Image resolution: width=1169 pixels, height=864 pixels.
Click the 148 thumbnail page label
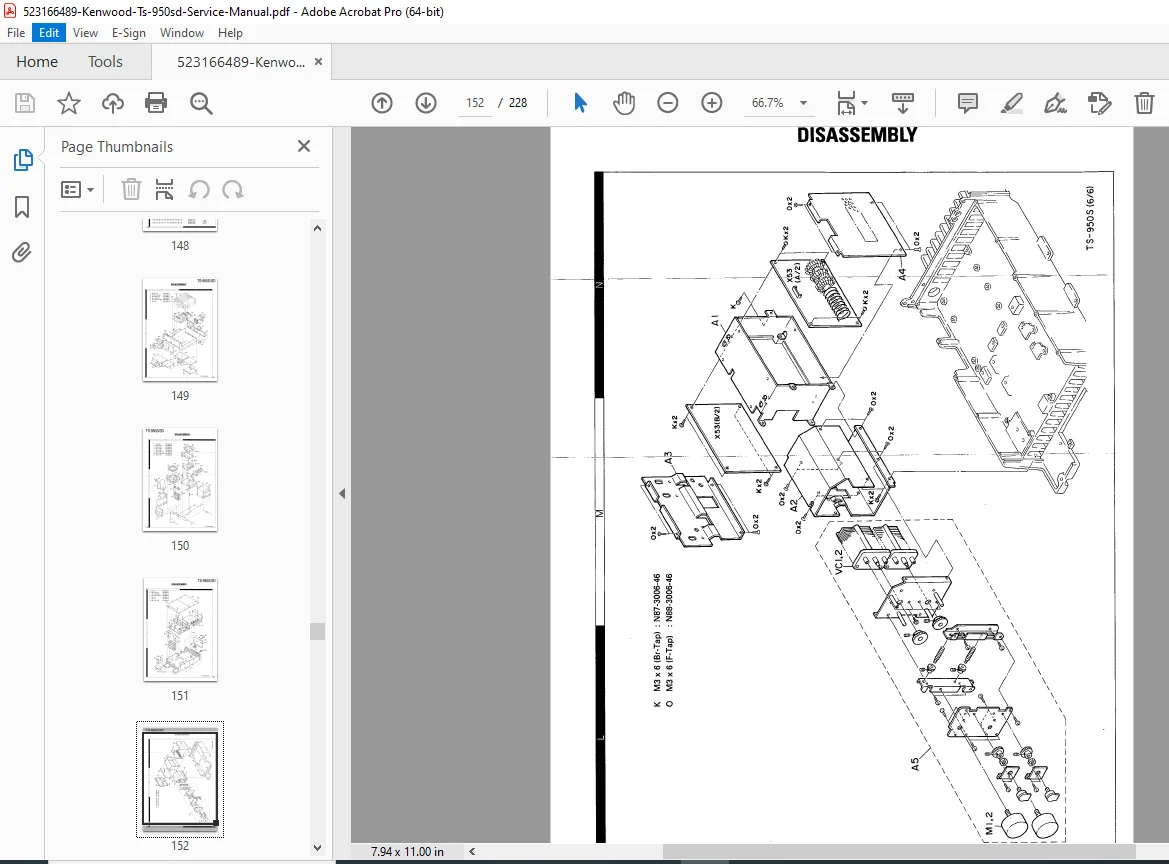point(180,245)
